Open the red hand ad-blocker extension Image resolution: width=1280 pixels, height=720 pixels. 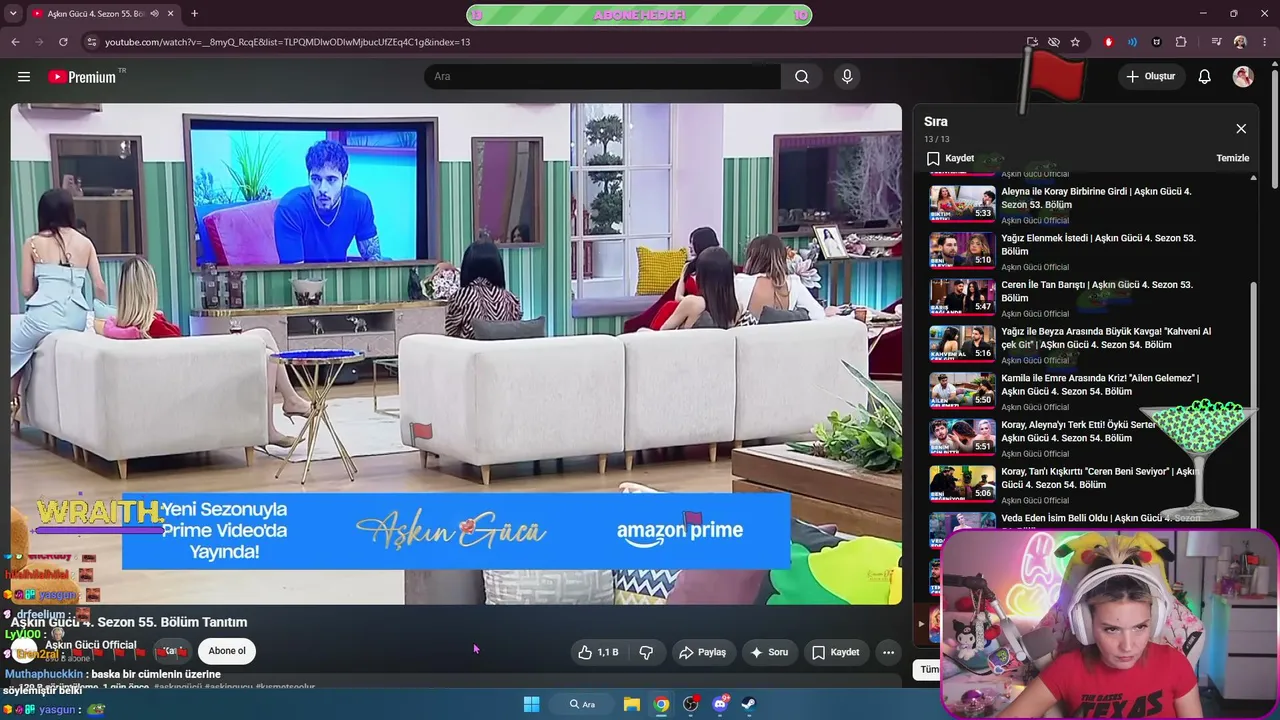pyautogui.click(x=1108, y=42)
